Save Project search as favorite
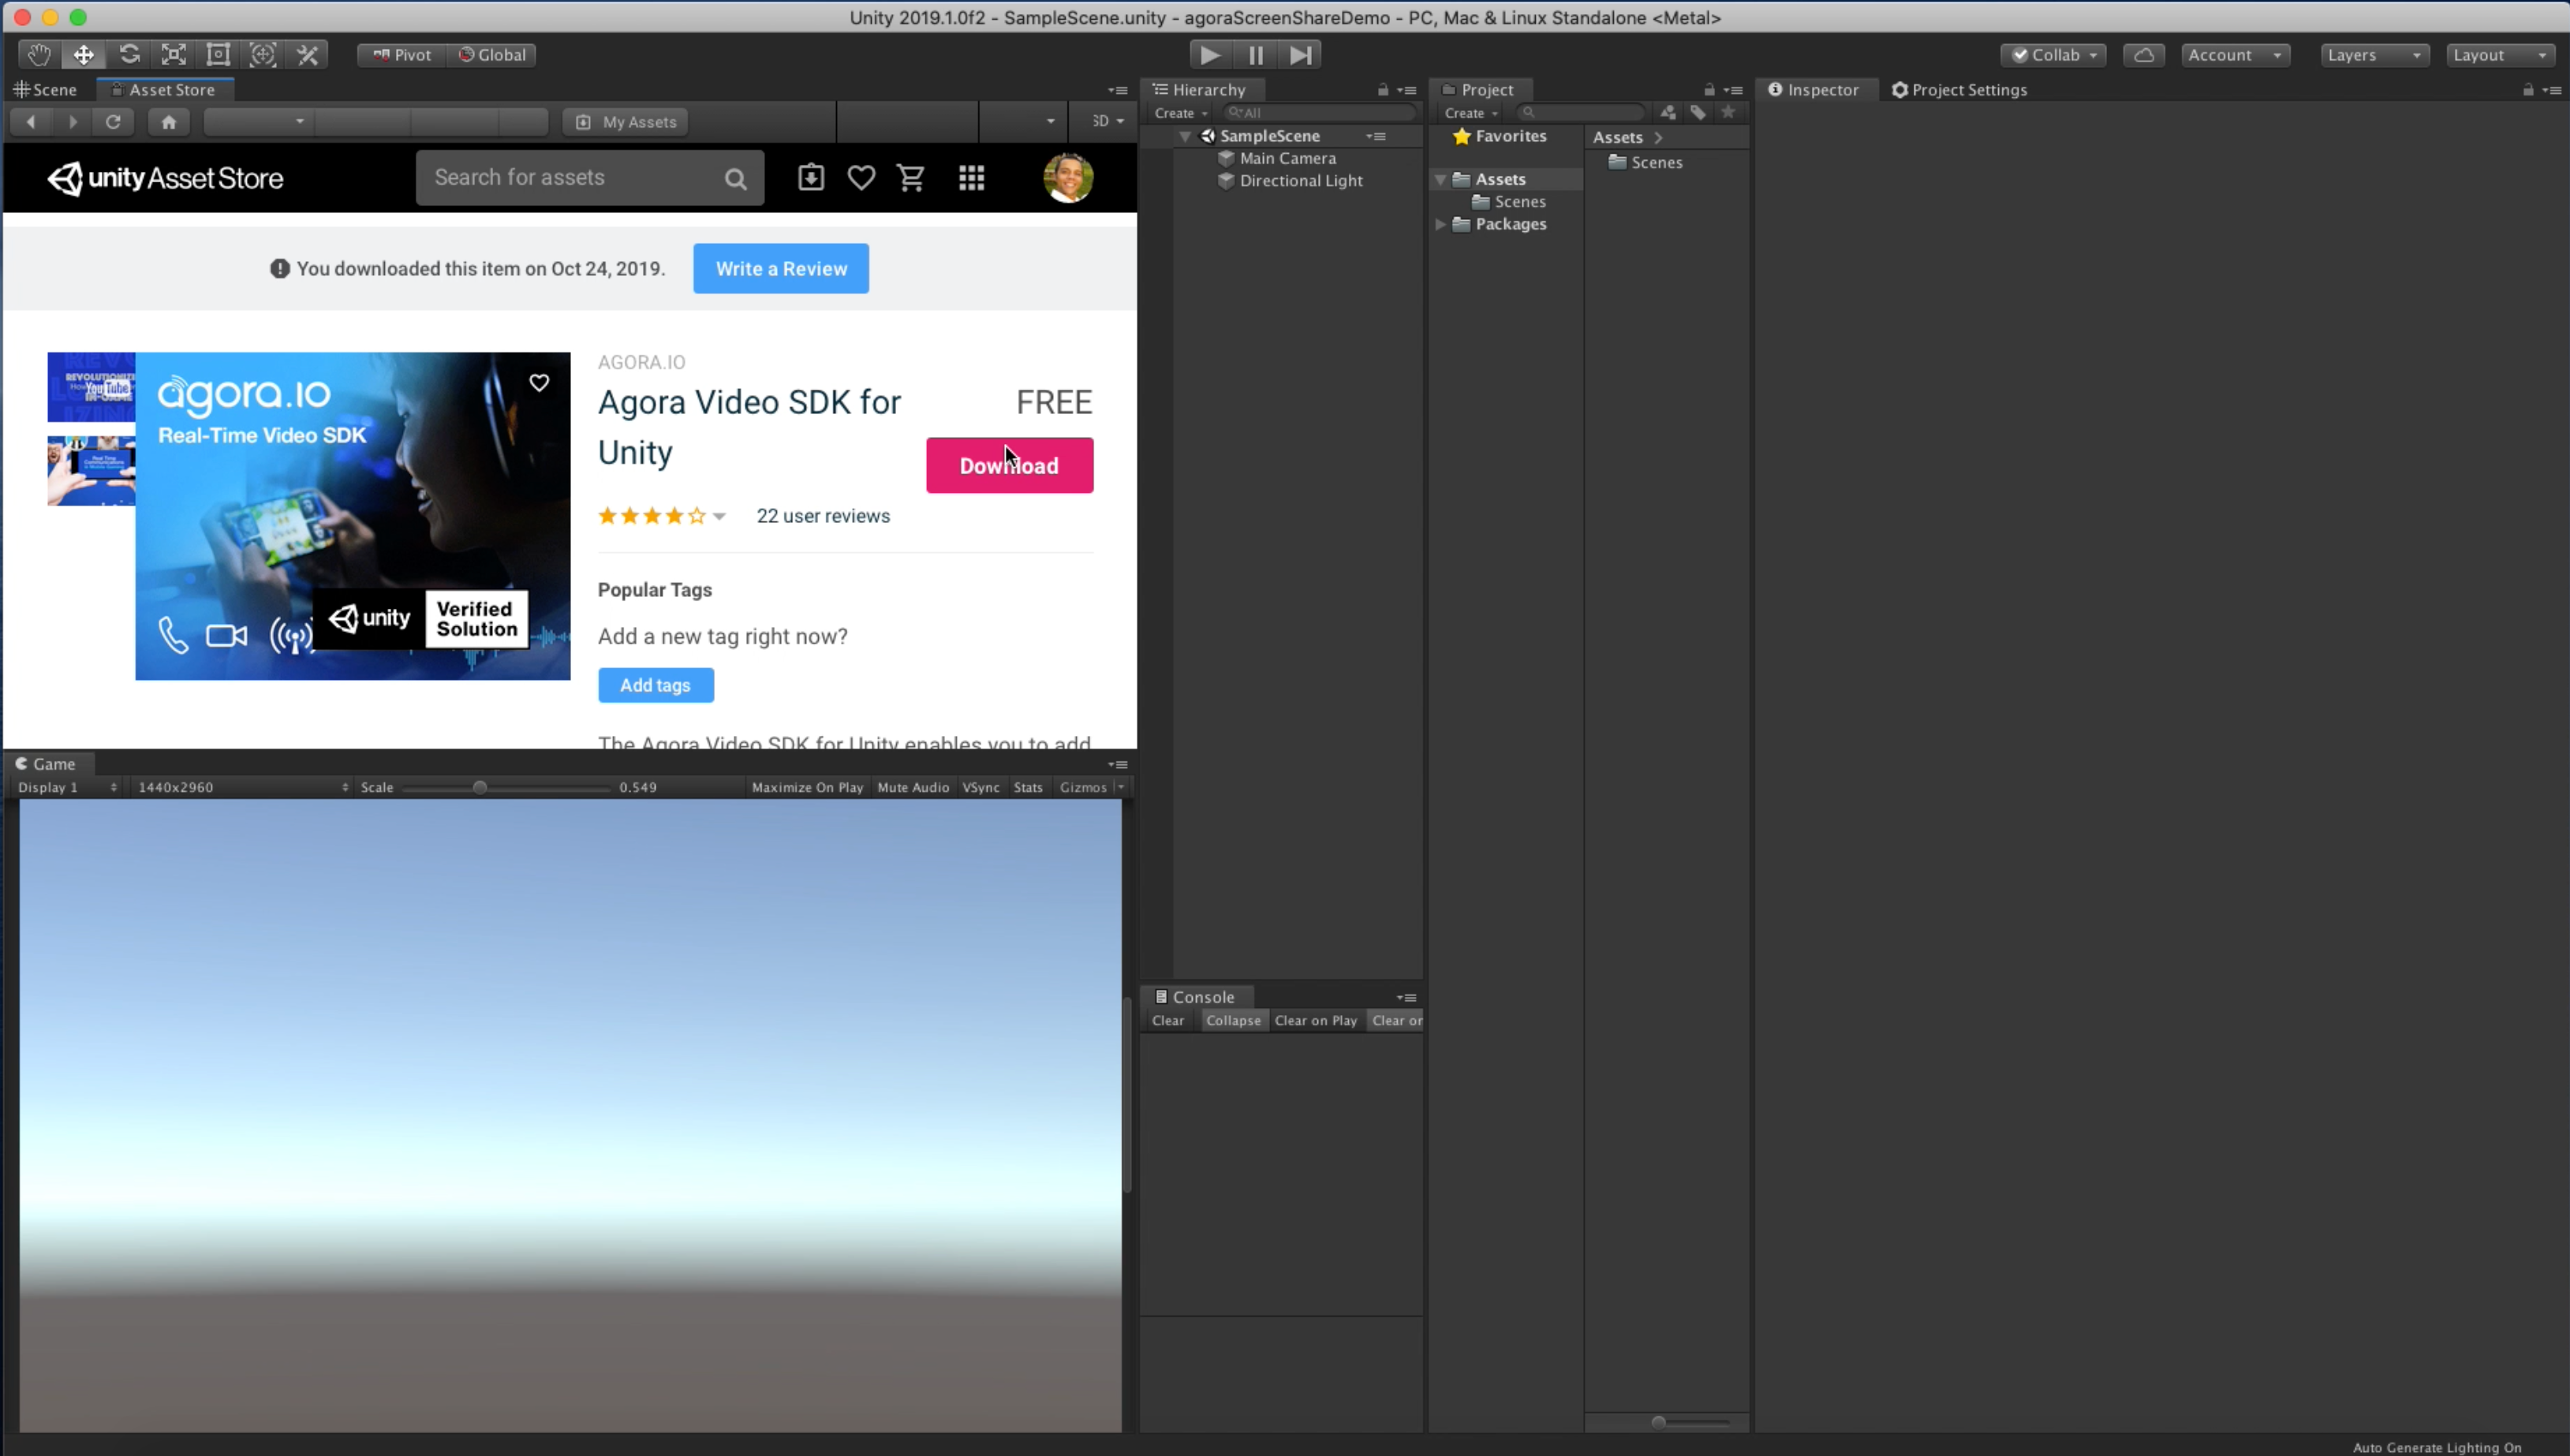This screenshot has width=2570, height=1456. tap(1728, 112)
